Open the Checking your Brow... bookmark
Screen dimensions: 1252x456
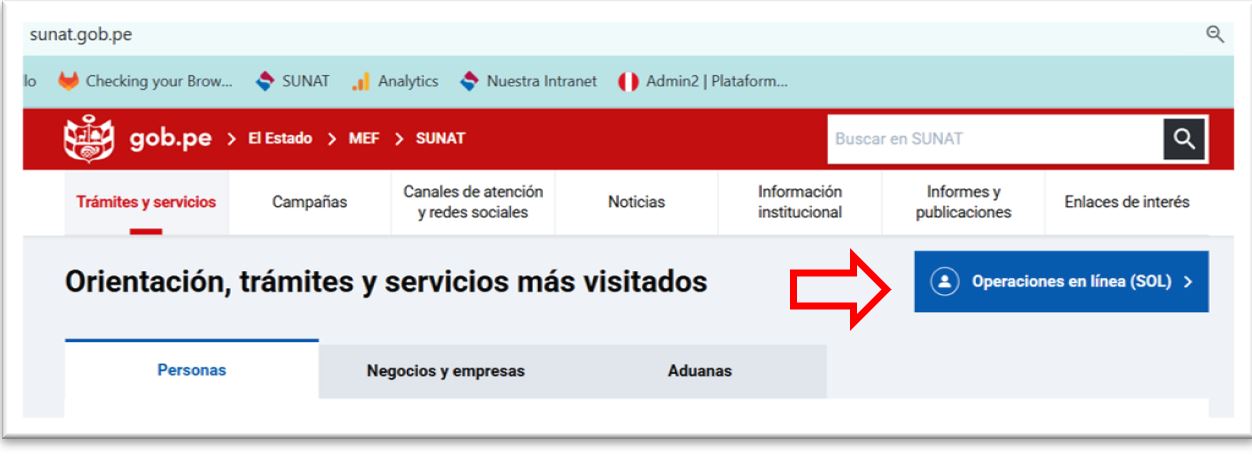[145, 82]
